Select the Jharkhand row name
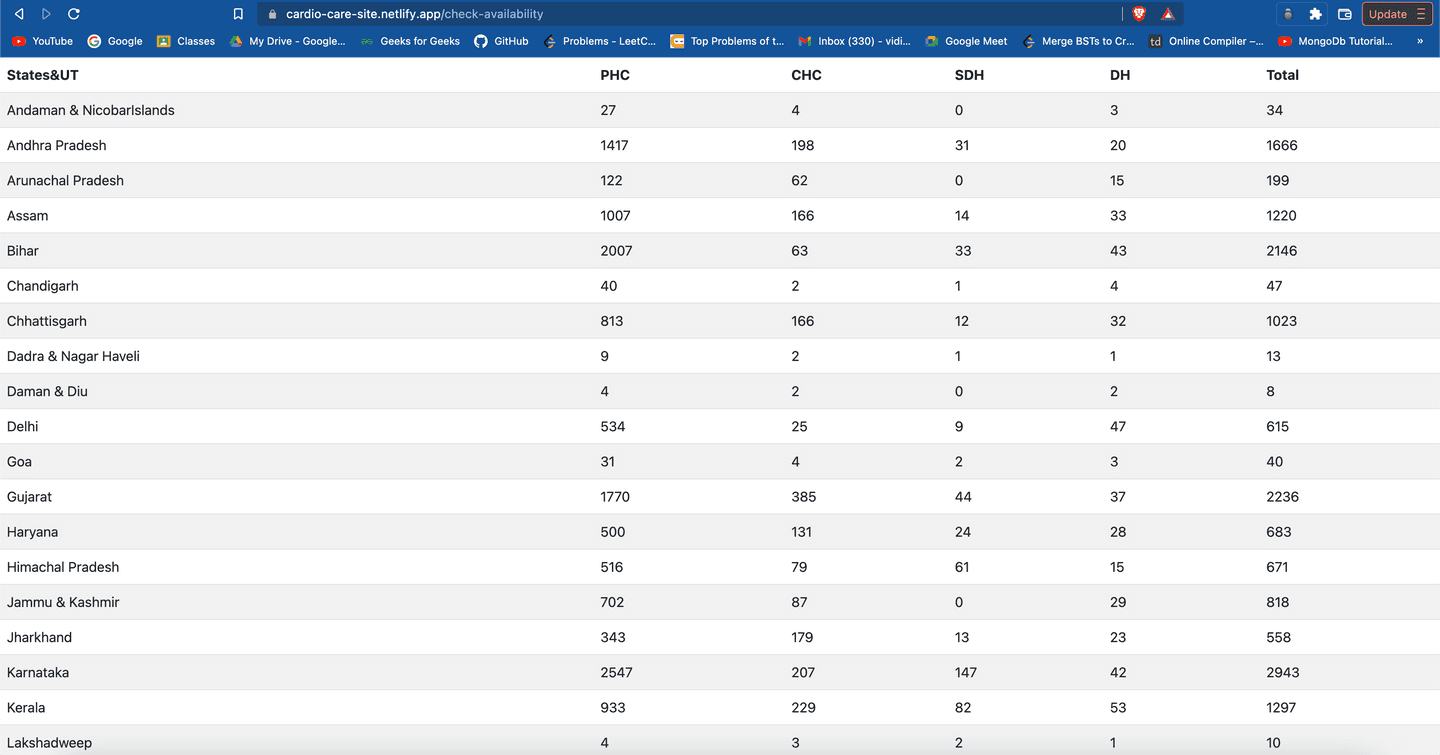1440x755 pixels. tap(40, 637)
